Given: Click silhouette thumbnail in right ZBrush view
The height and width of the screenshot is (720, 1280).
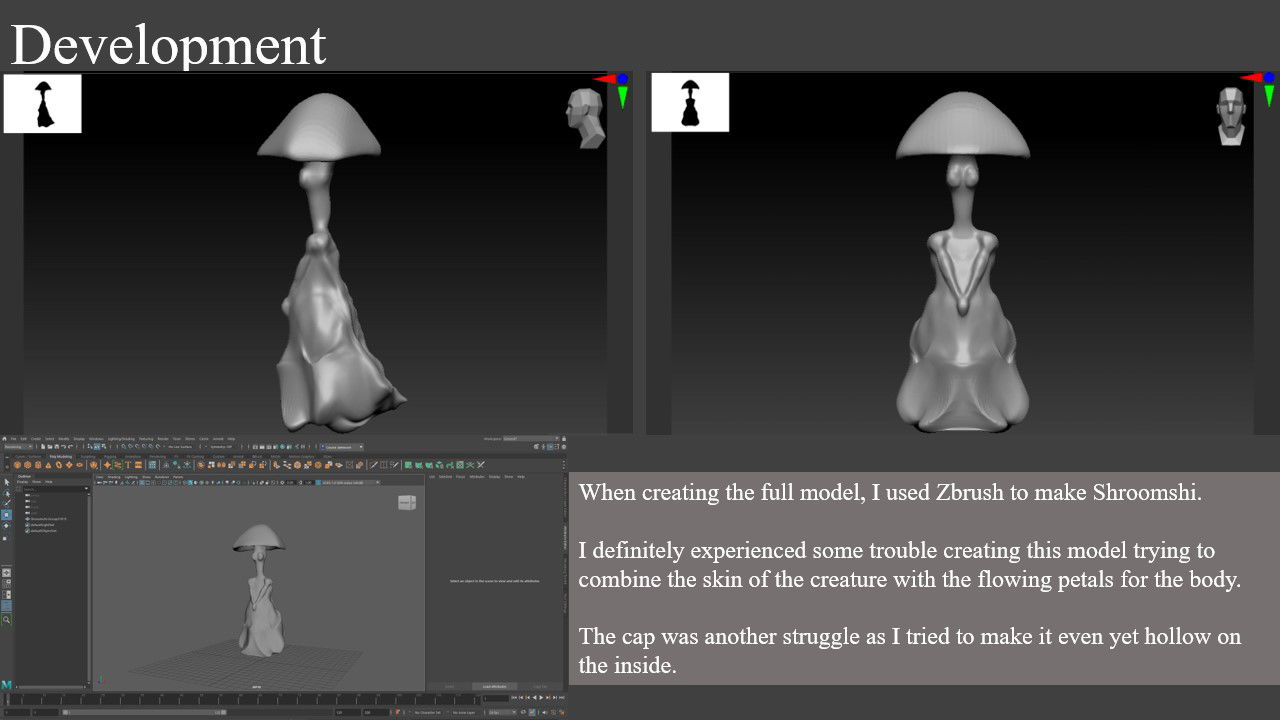Looking at the screenshot, I should tap(690, 102).
